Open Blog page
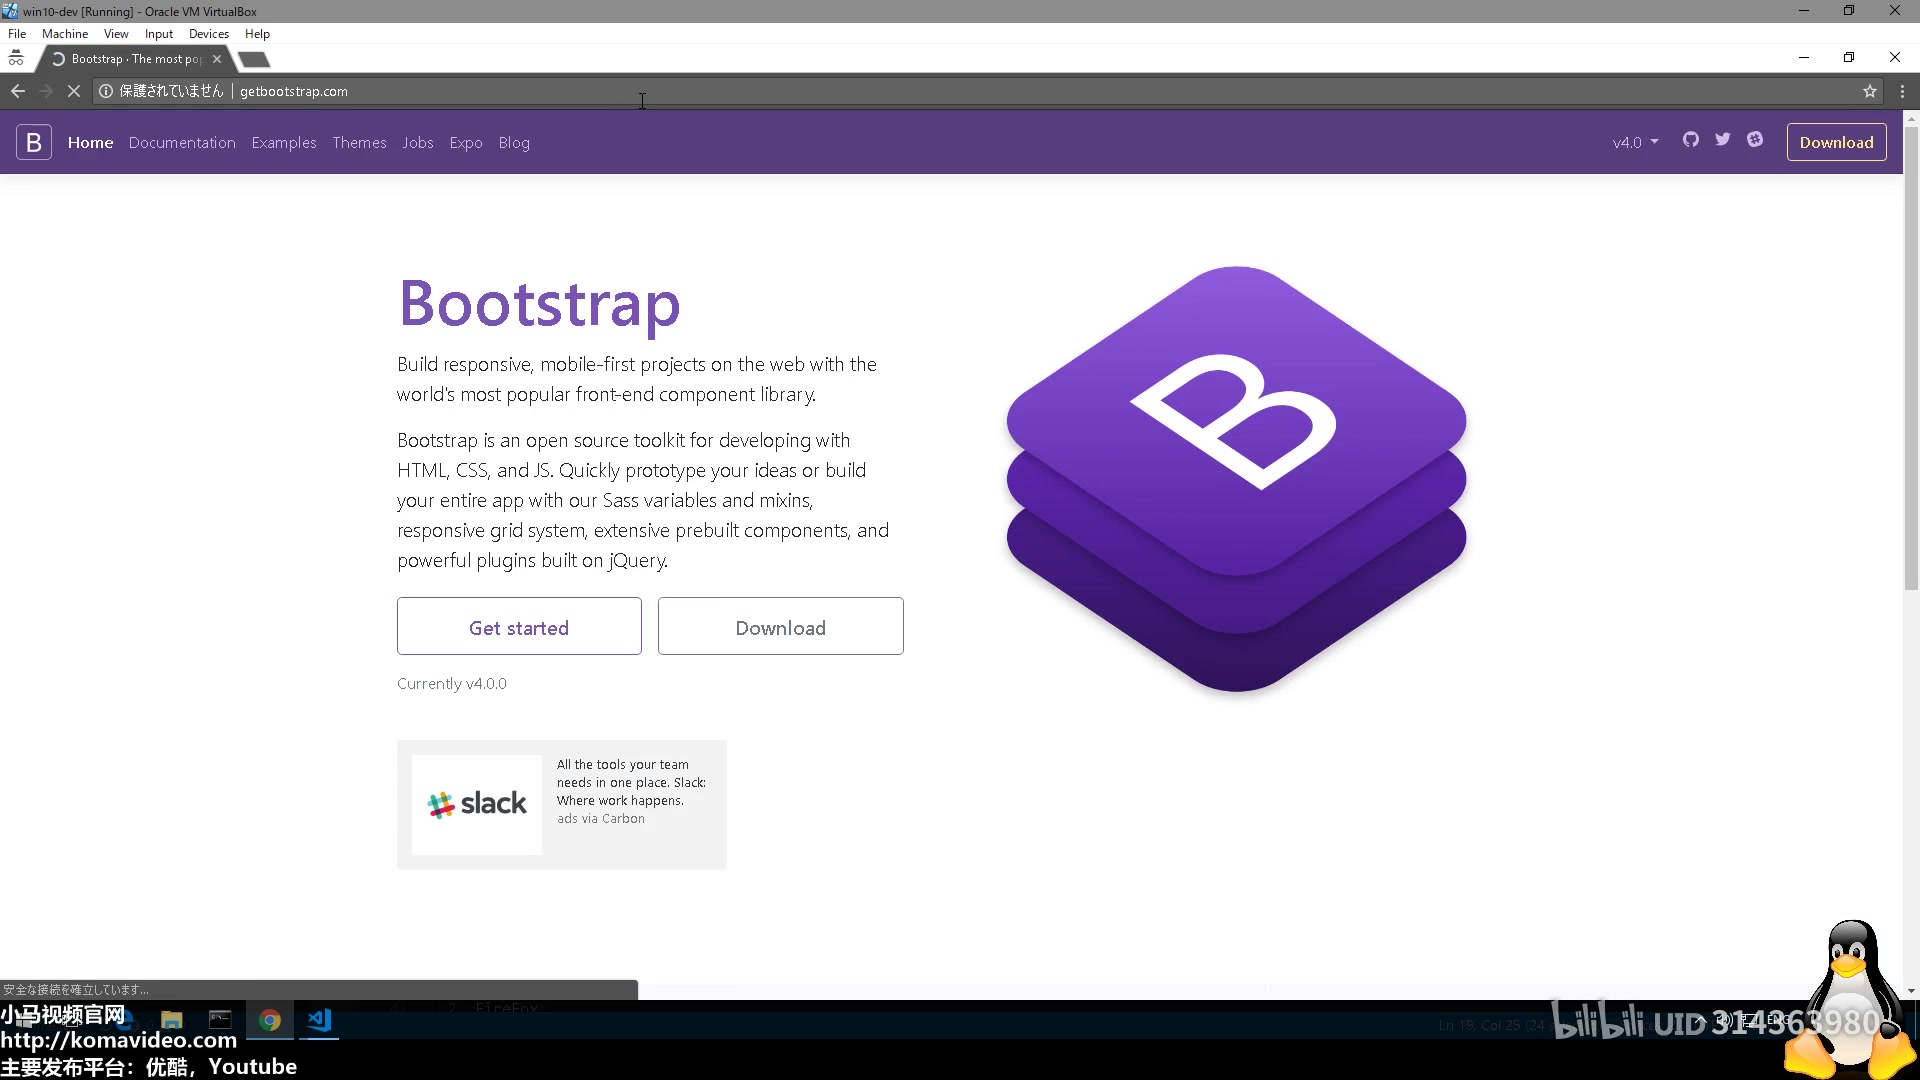 (514, 142)
